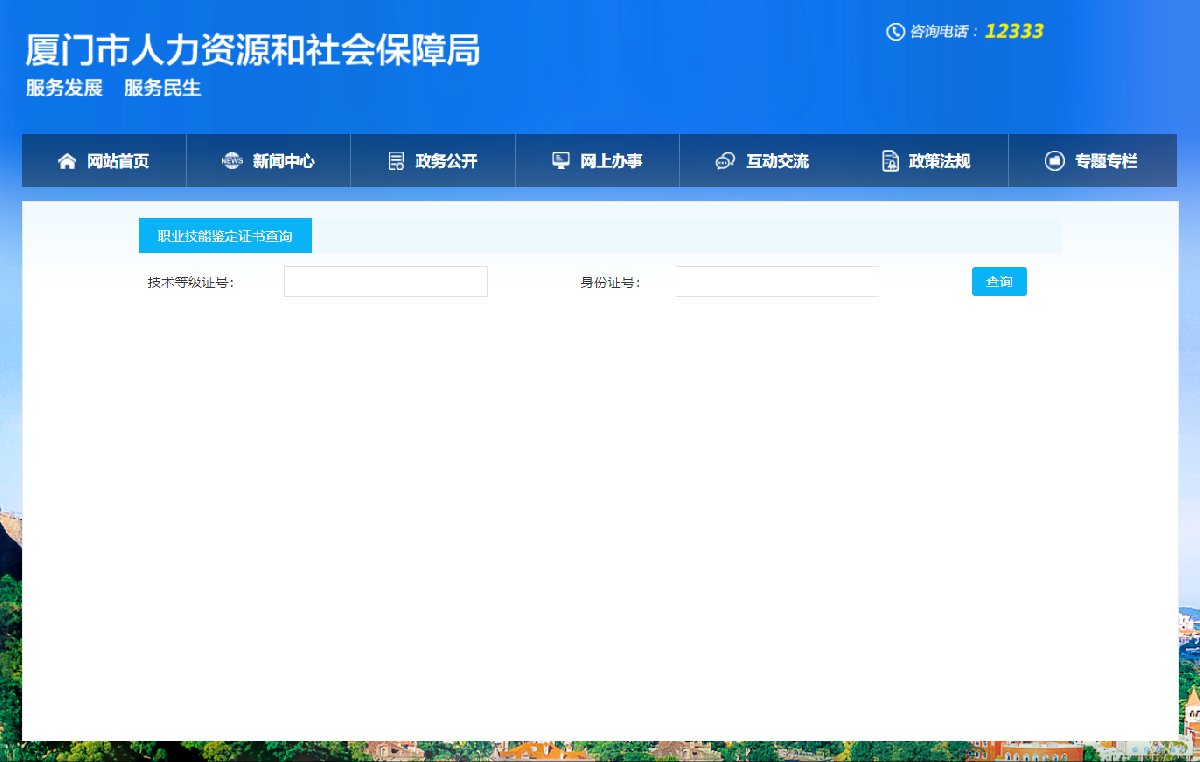Image resolution: width=1200 pixels, height=762 pixels.
Task: Click the policy file icon beside 政策法规
Action: point(890,161)
